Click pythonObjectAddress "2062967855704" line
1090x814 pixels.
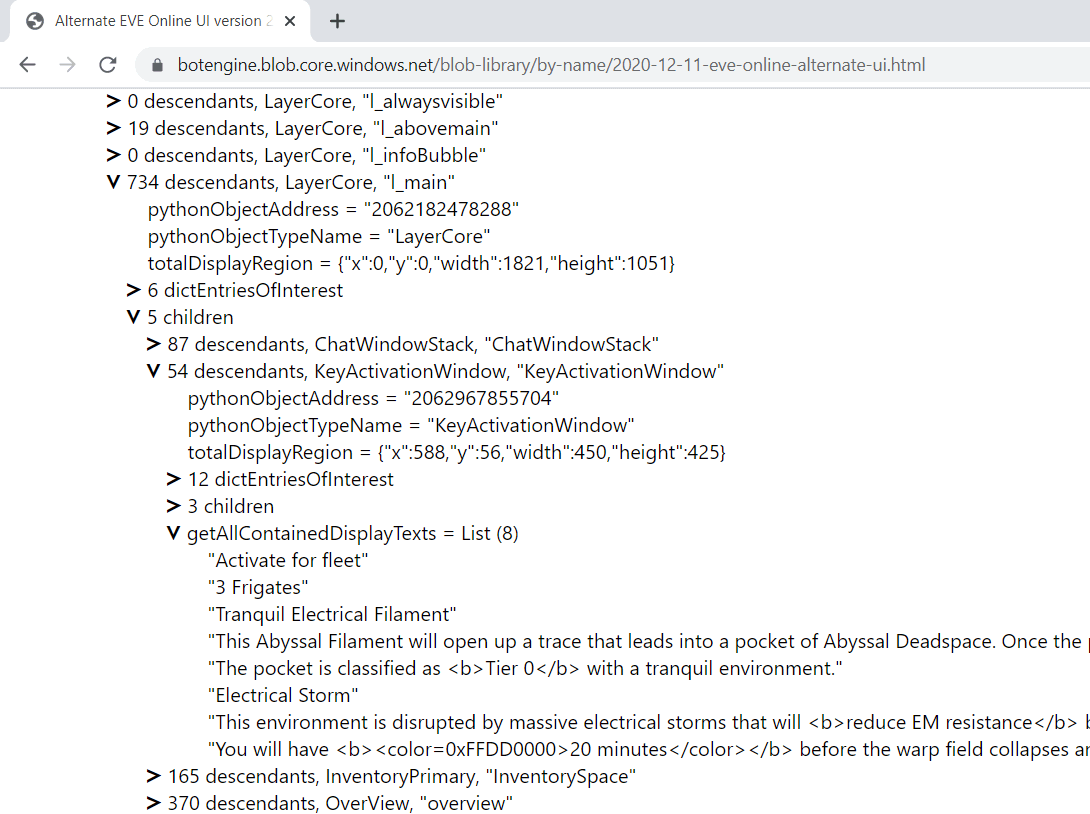[x=373, y=399]
